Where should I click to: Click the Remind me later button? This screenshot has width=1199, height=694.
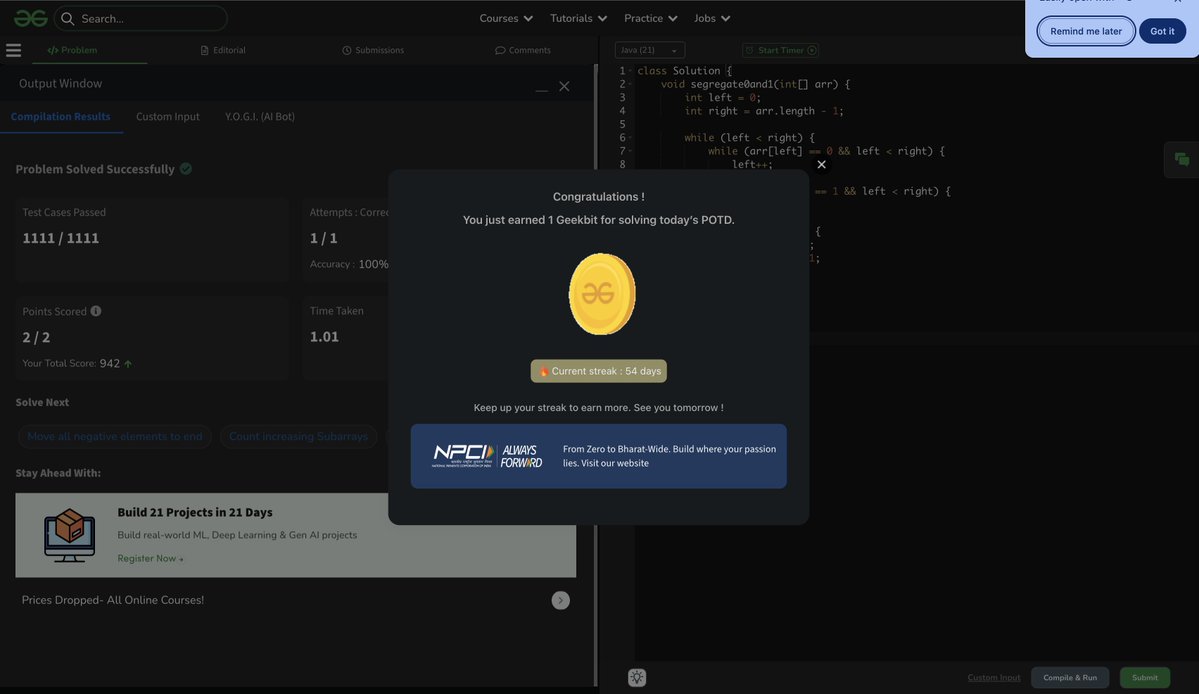tap(1086, 31)
